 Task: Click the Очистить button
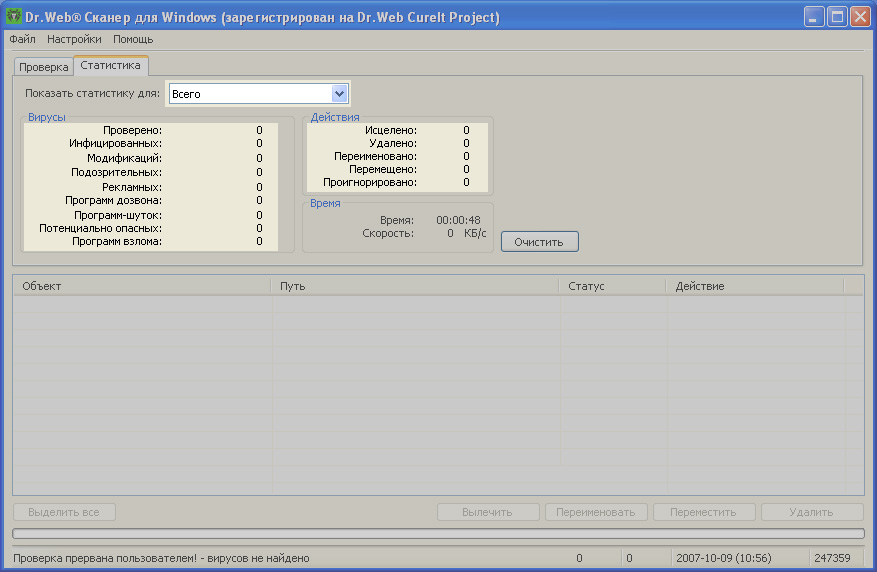[x=539, y=242]
